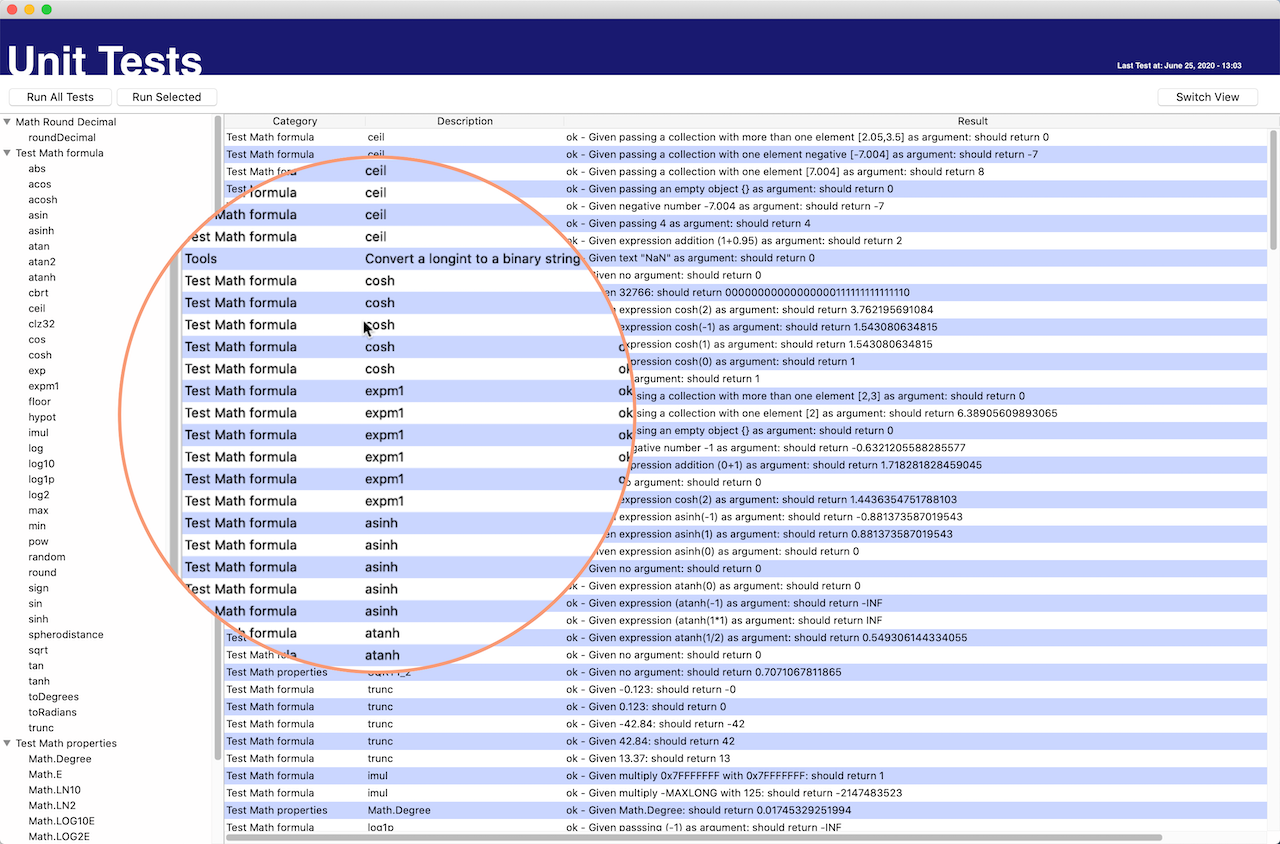Select the expm1 test in sidebar

click(x=44, y=386)
